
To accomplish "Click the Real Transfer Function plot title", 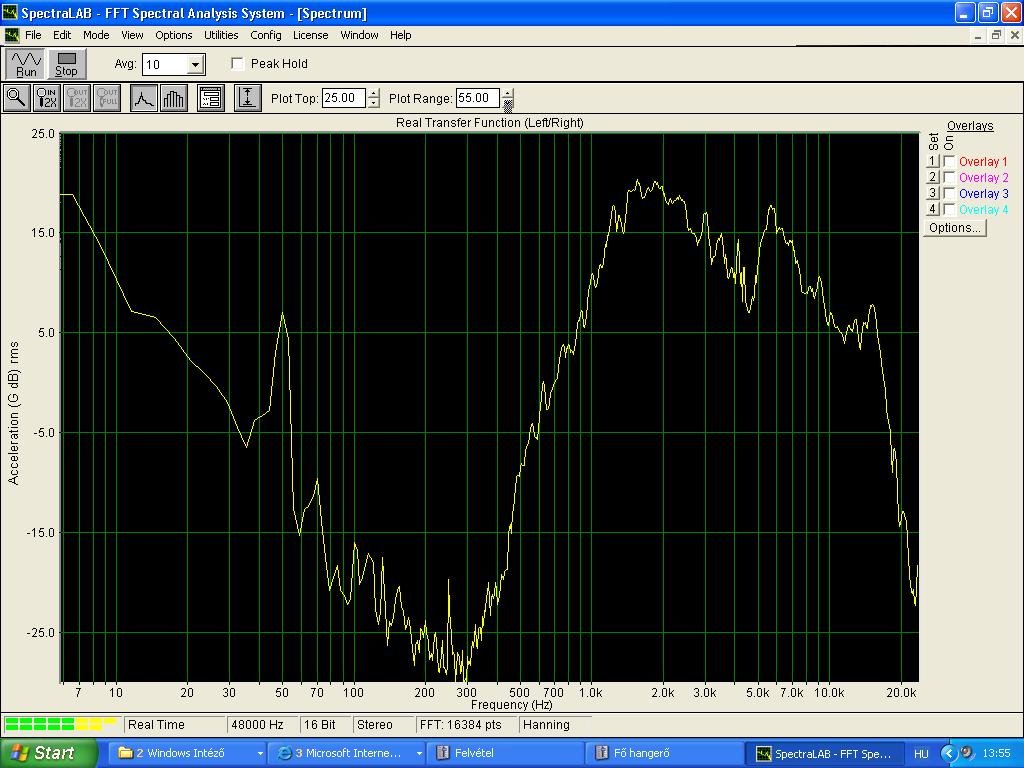I will coord(490,122).
